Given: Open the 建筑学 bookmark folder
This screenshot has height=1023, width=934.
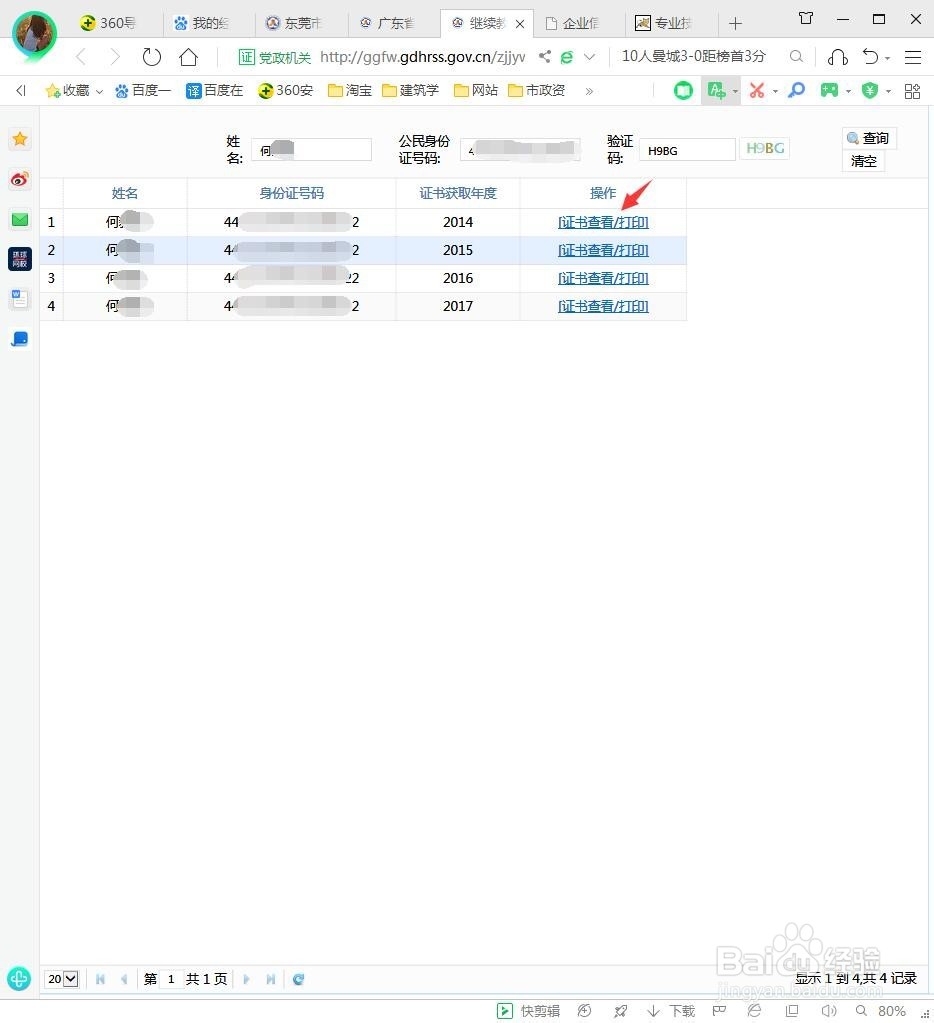Looking at the screenshot, I should pos(410,91).
